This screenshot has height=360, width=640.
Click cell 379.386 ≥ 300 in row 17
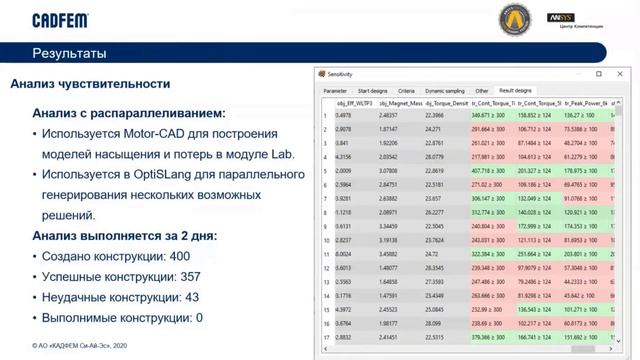[493, 338]
